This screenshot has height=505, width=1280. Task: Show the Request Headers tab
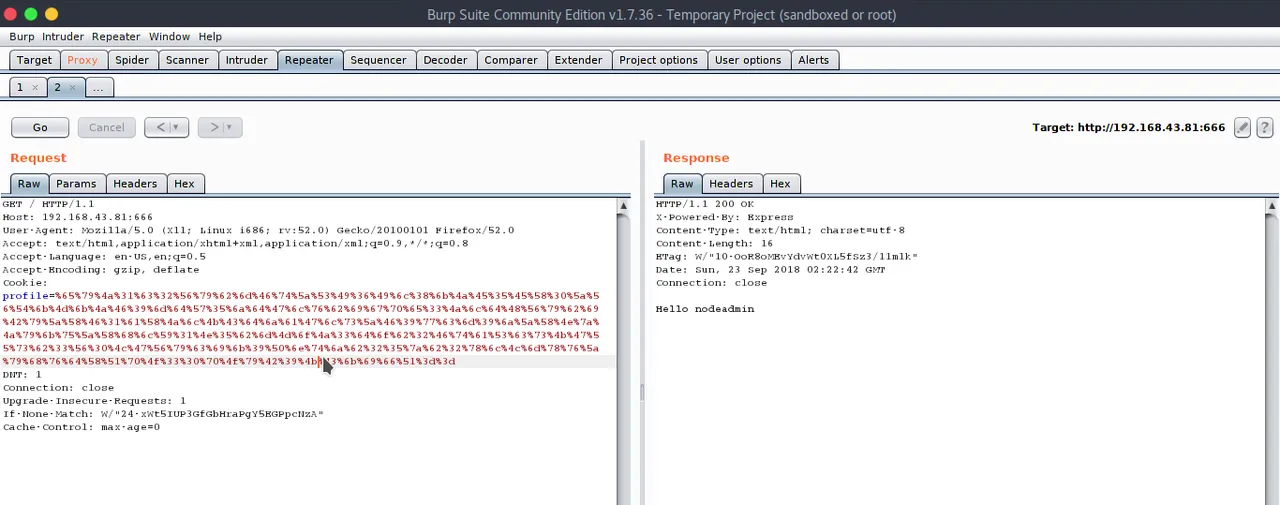pyautogui.click(x=135, y=184)
